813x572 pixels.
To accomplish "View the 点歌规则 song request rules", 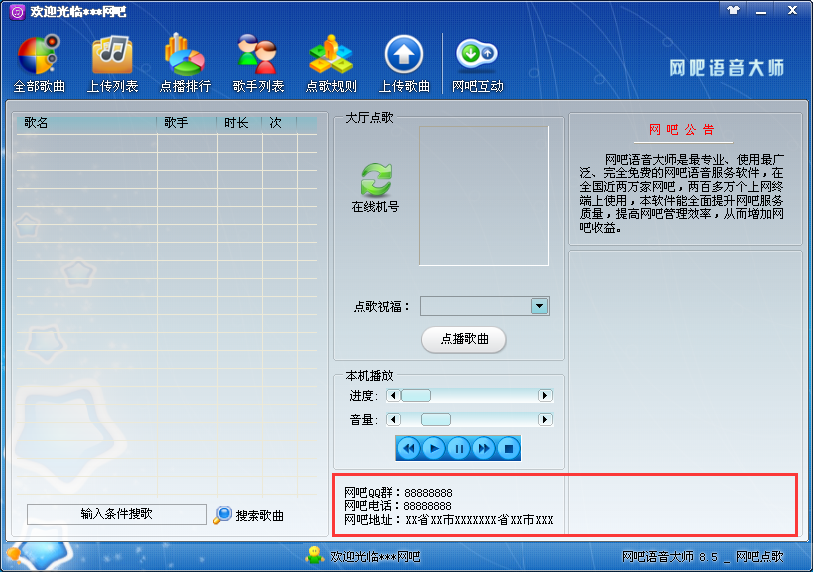I will pos(331,63).
